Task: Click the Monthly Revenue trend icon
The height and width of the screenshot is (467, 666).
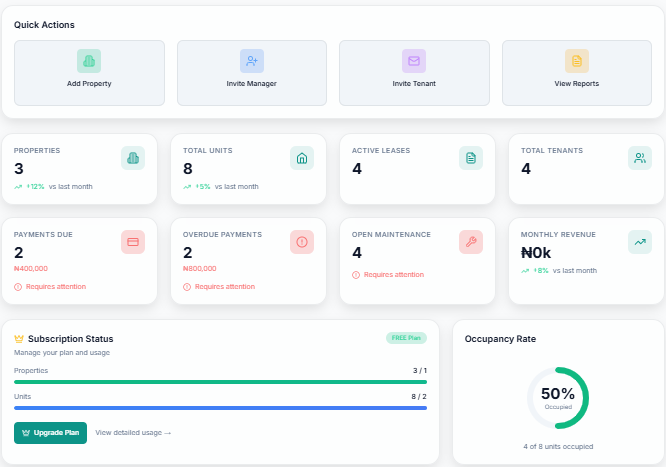Action: point(640,242)
